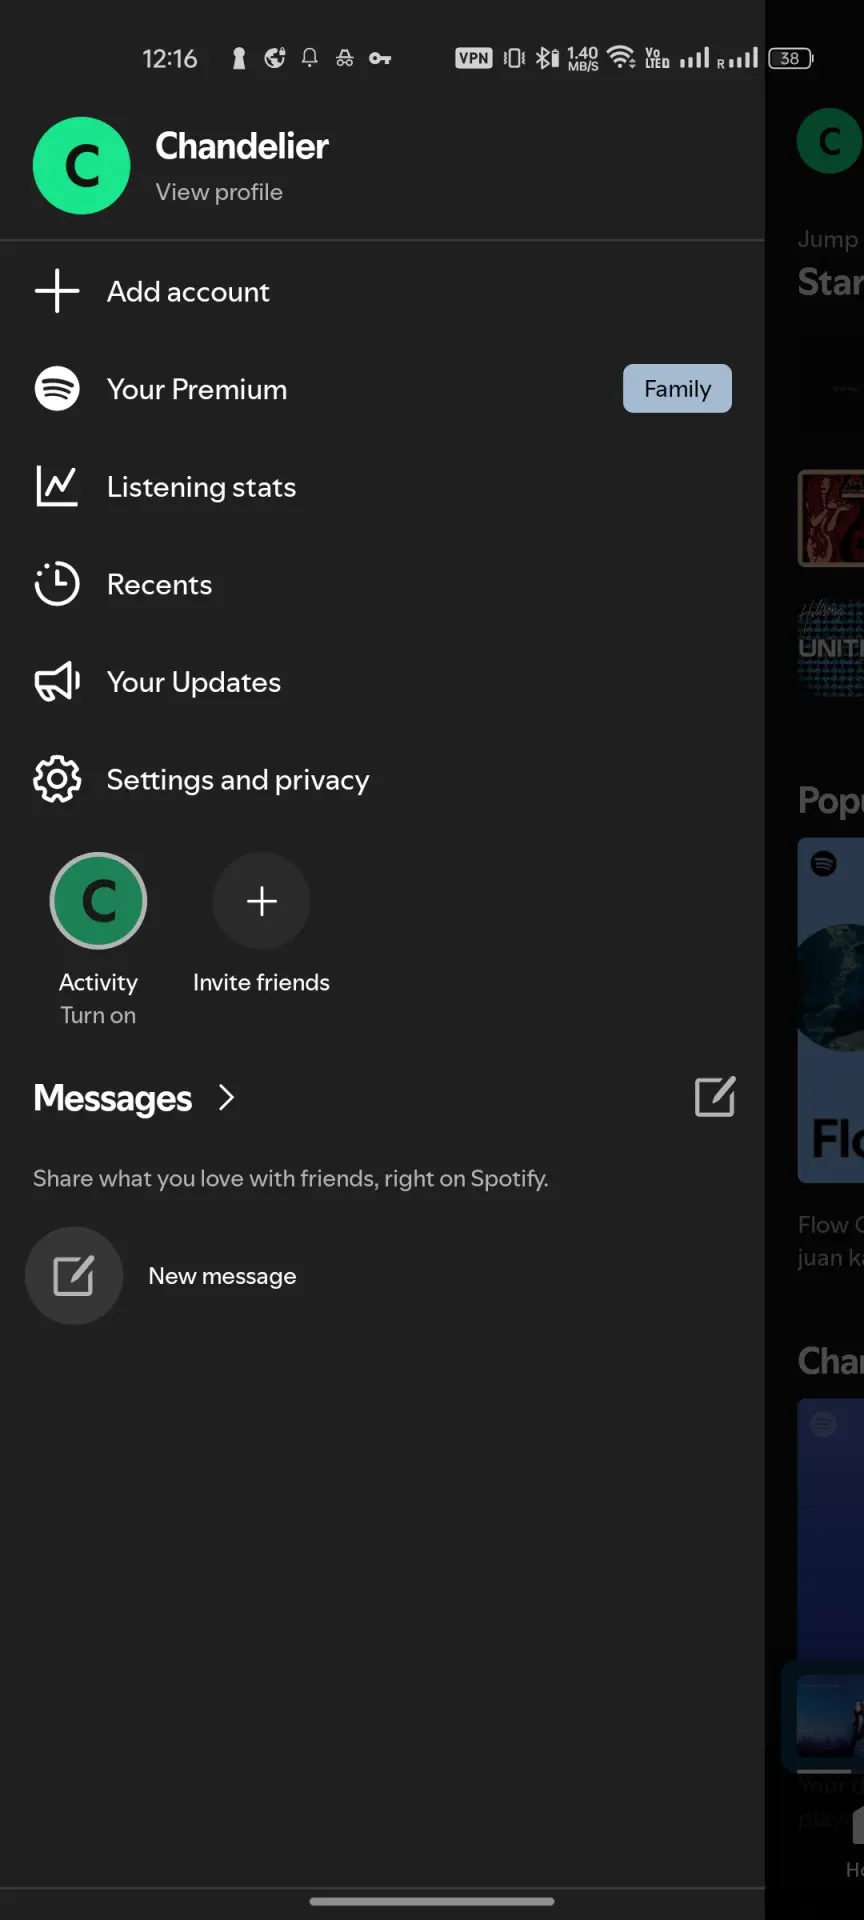
Task: Tap the Settings gear icon
Action: click(x=57, y=779)
